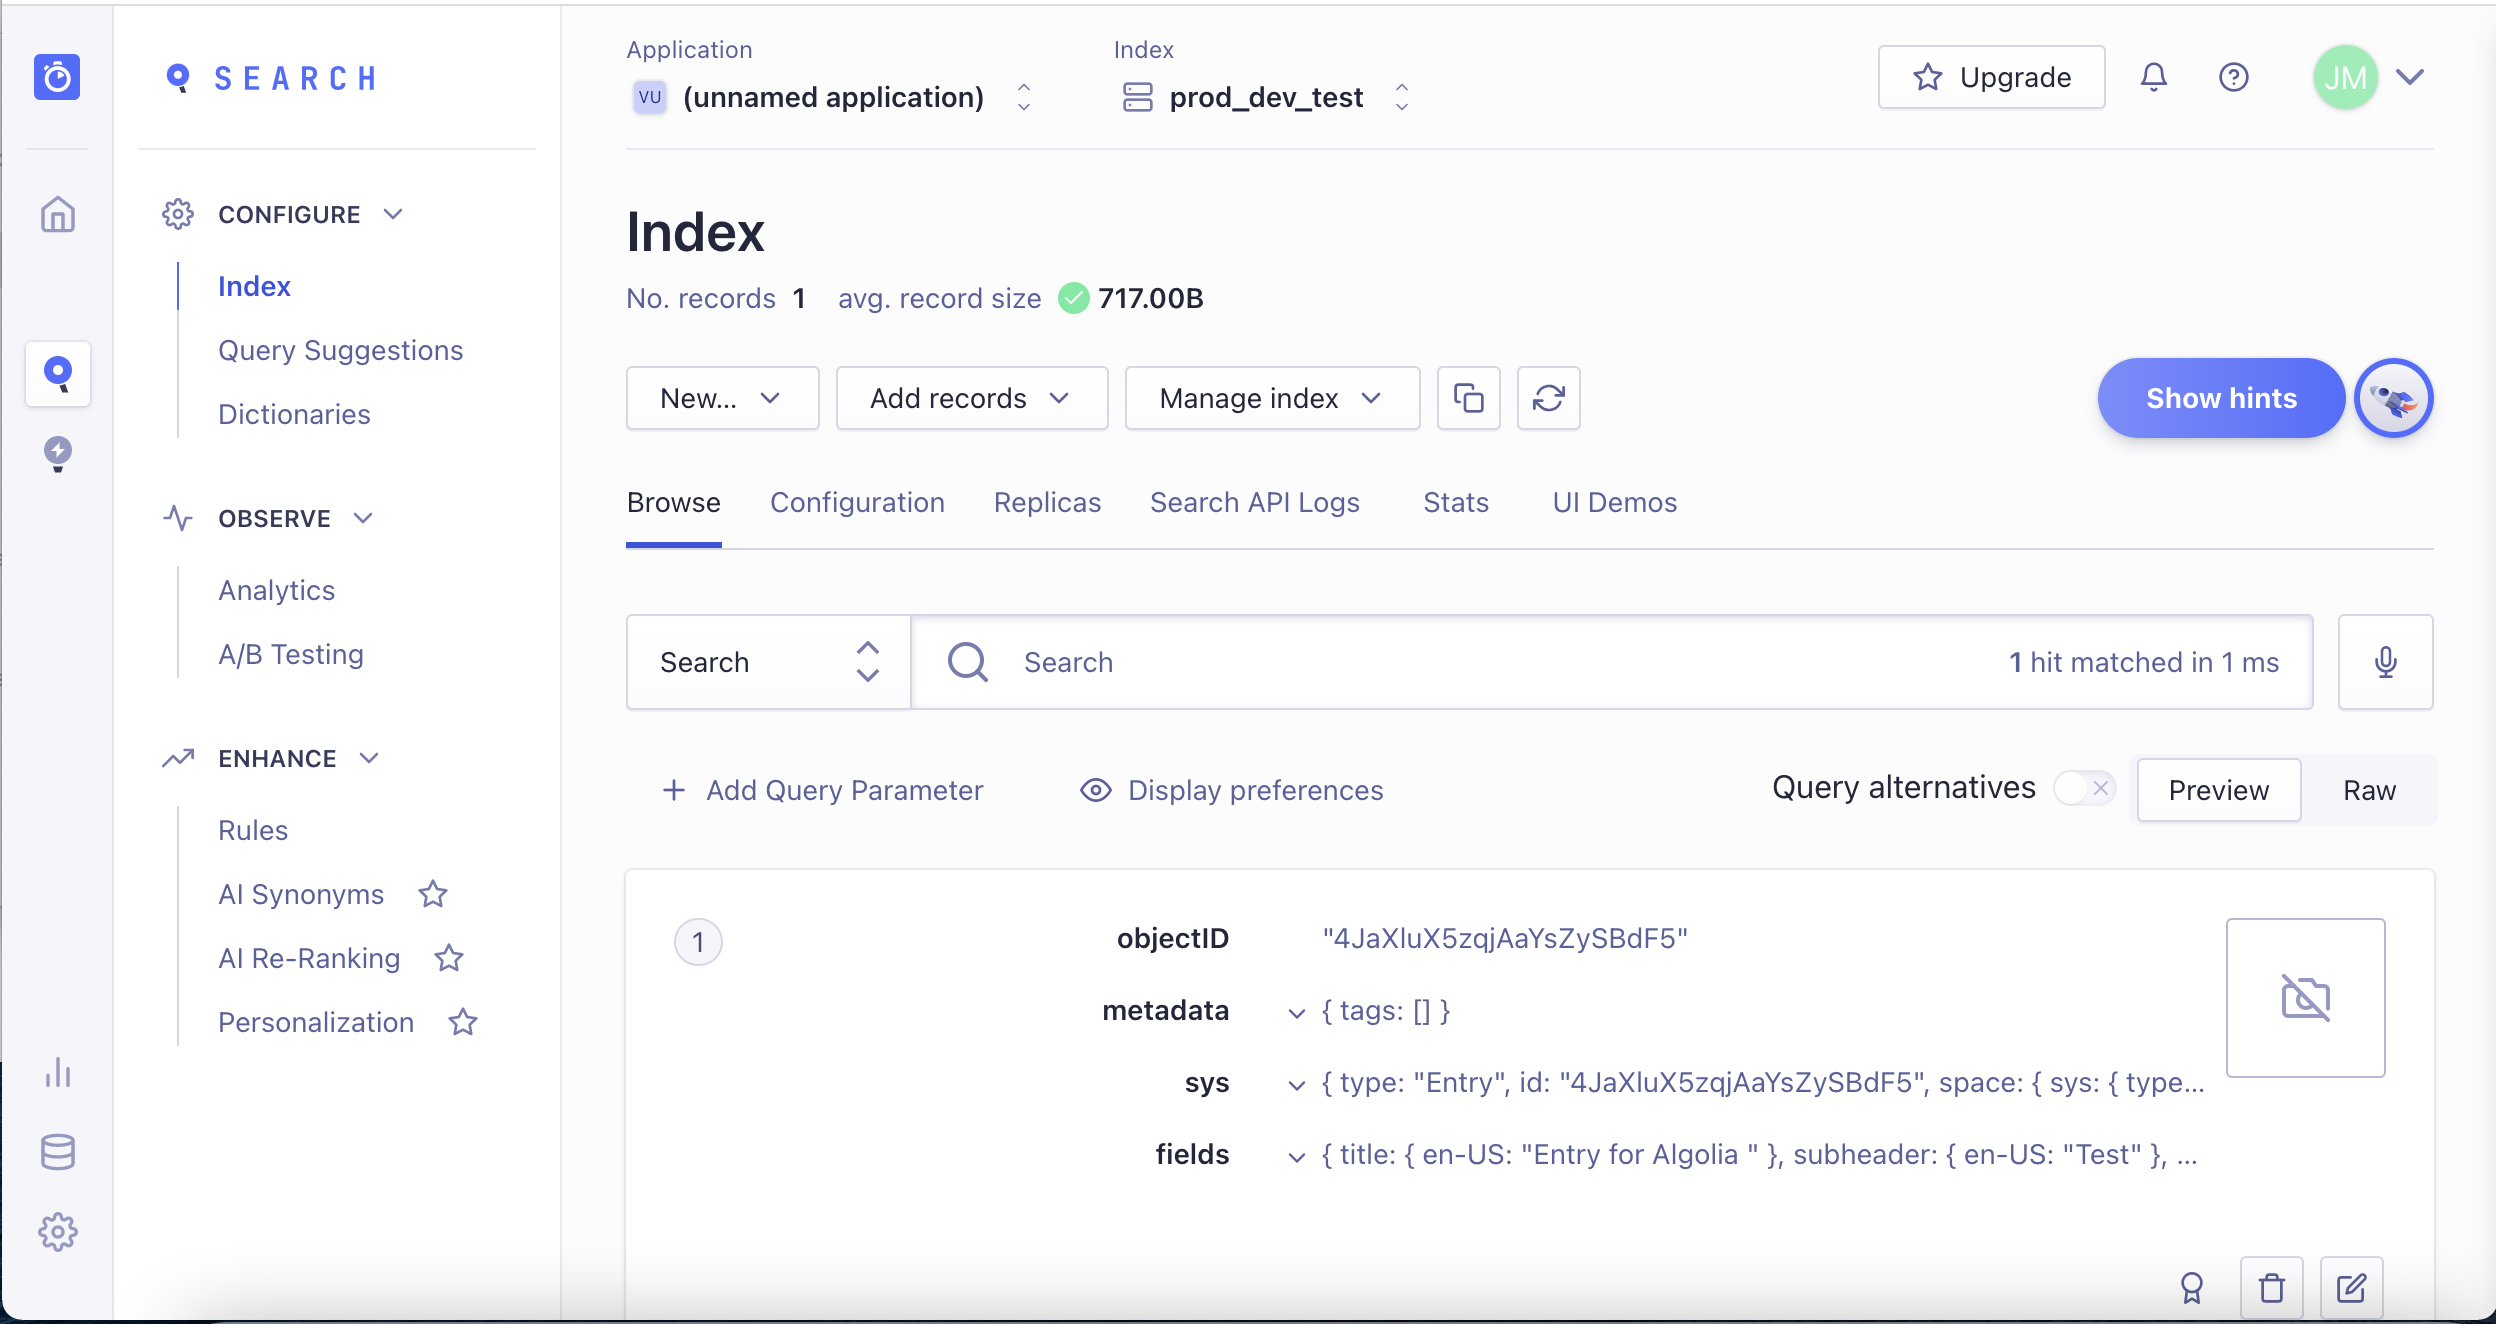Edit the record with the pencil icon

(x=2351, y=1288)
